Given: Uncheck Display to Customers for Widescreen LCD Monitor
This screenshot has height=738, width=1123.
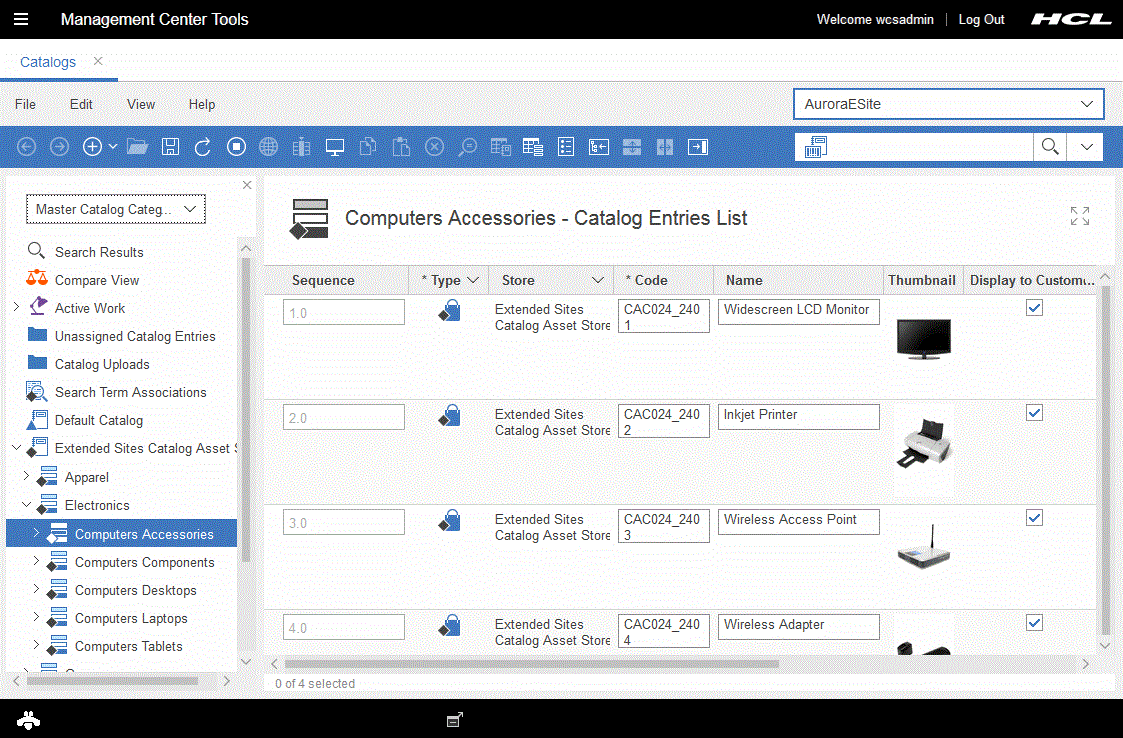Looking at the screenshot, I should (x=1035, y=308).
